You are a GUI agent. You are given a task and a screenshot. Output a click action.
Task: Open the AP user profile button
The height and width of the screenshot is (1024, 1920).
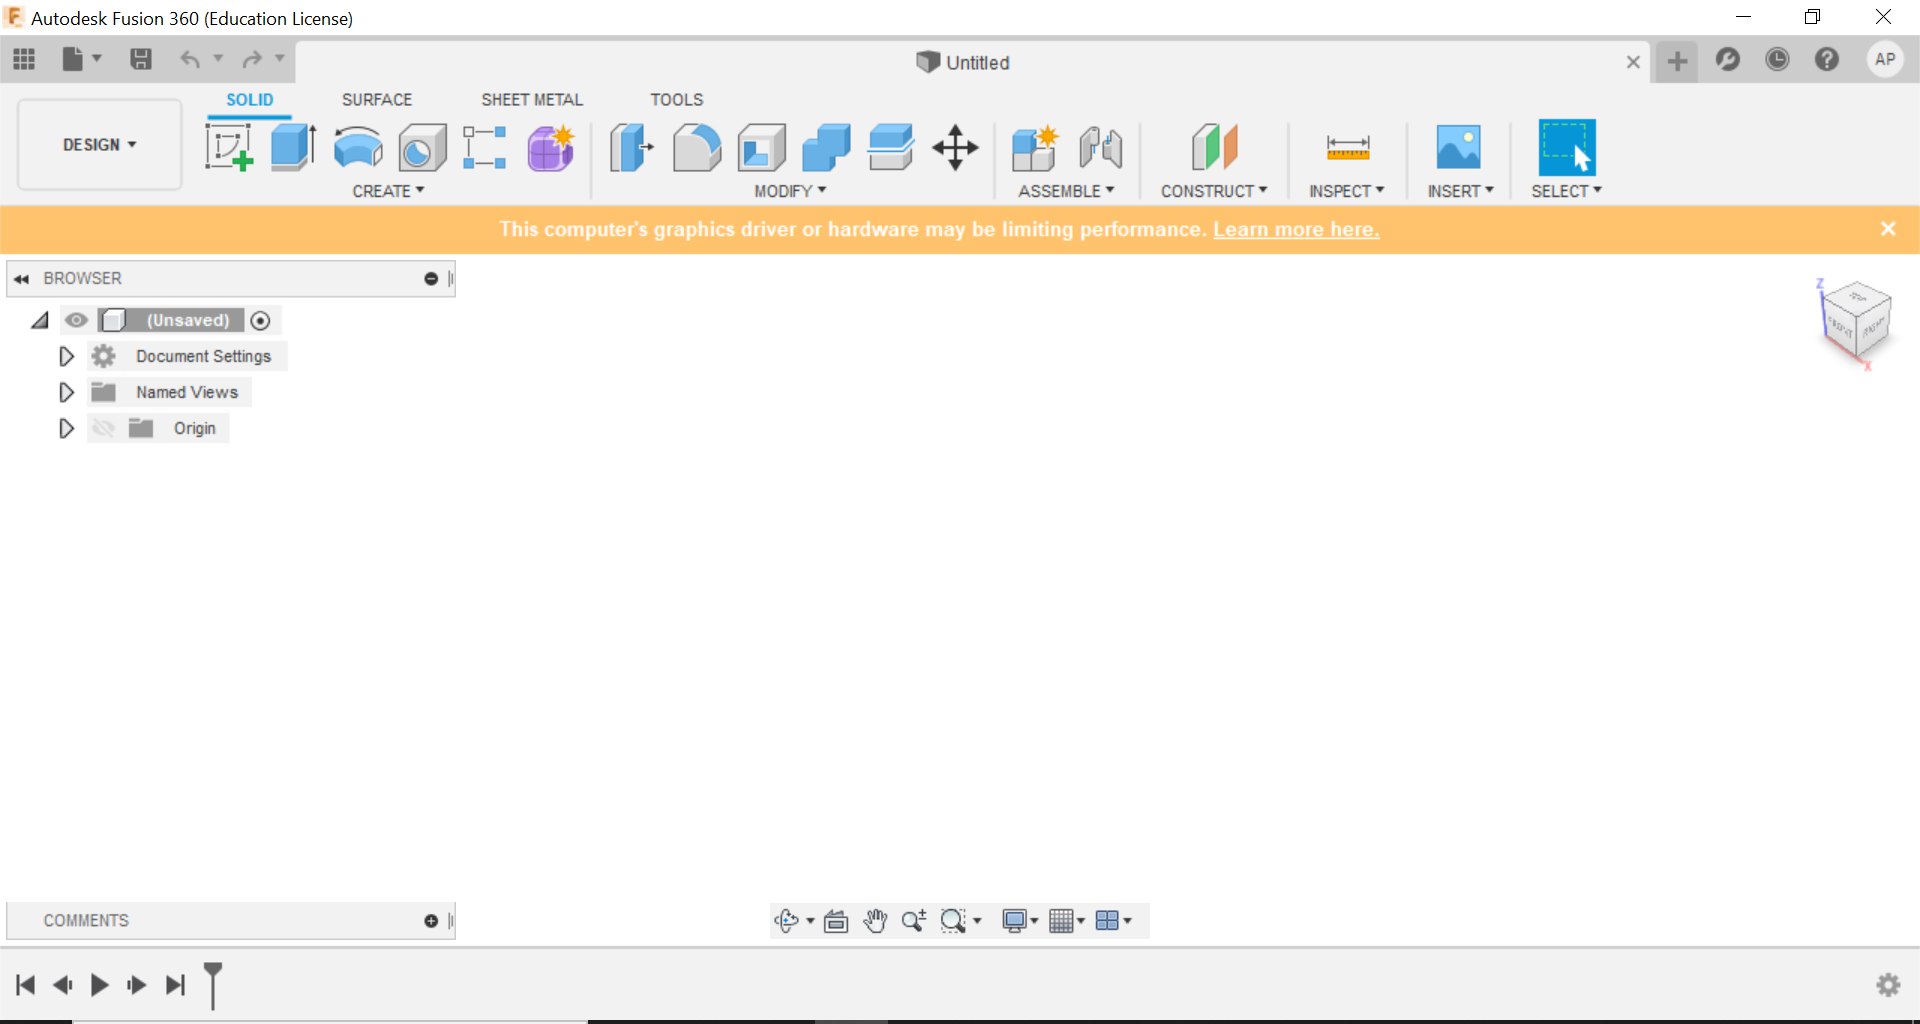tap(1885, 60)
